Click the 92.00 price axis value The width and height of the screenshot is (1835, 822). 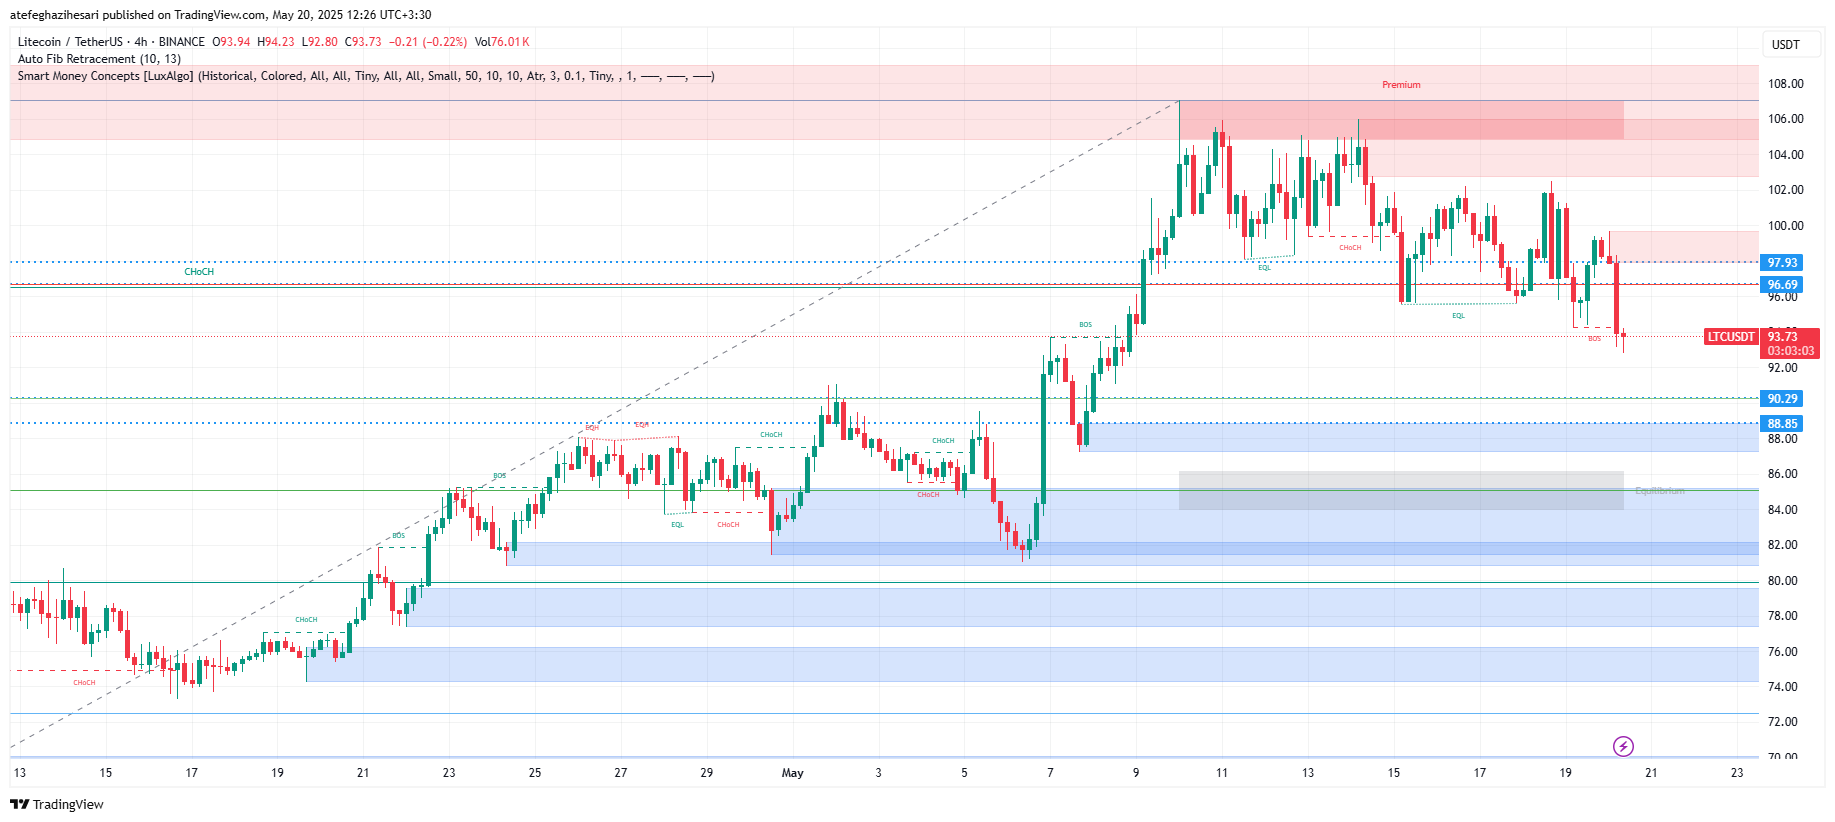click(1782, 368)
